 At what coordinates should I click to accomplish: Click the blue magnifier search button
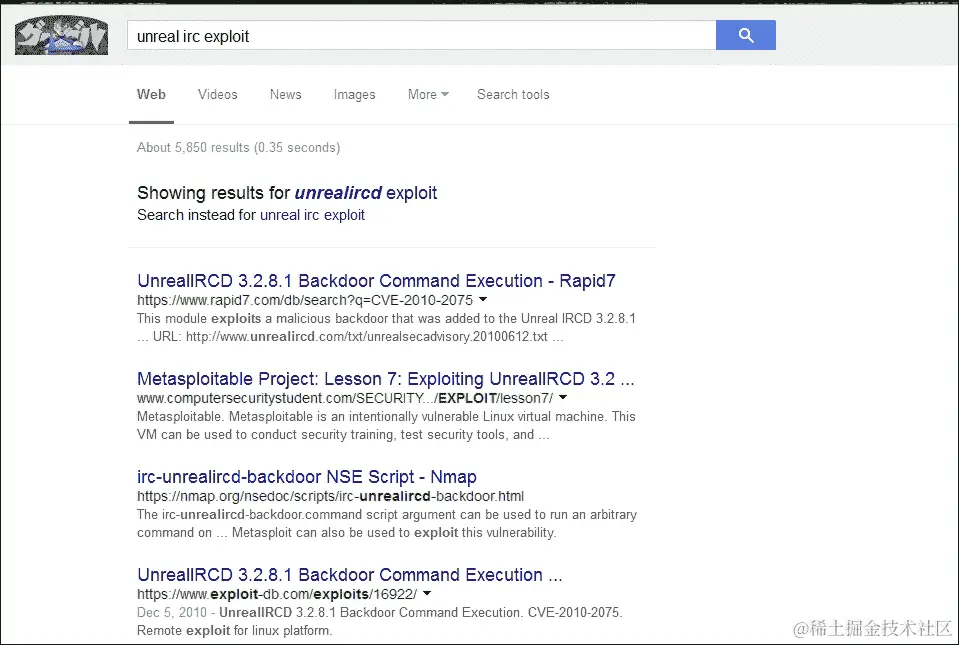pos(746,35)
